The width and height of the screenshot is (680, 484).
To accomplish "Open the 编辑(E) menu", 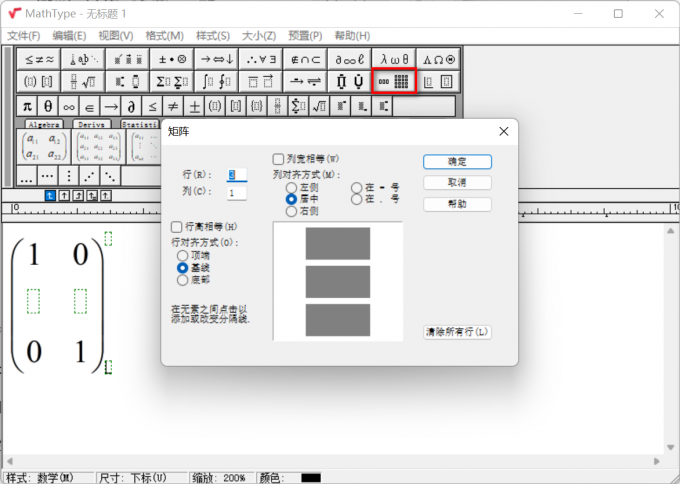I will click(69, 36).
